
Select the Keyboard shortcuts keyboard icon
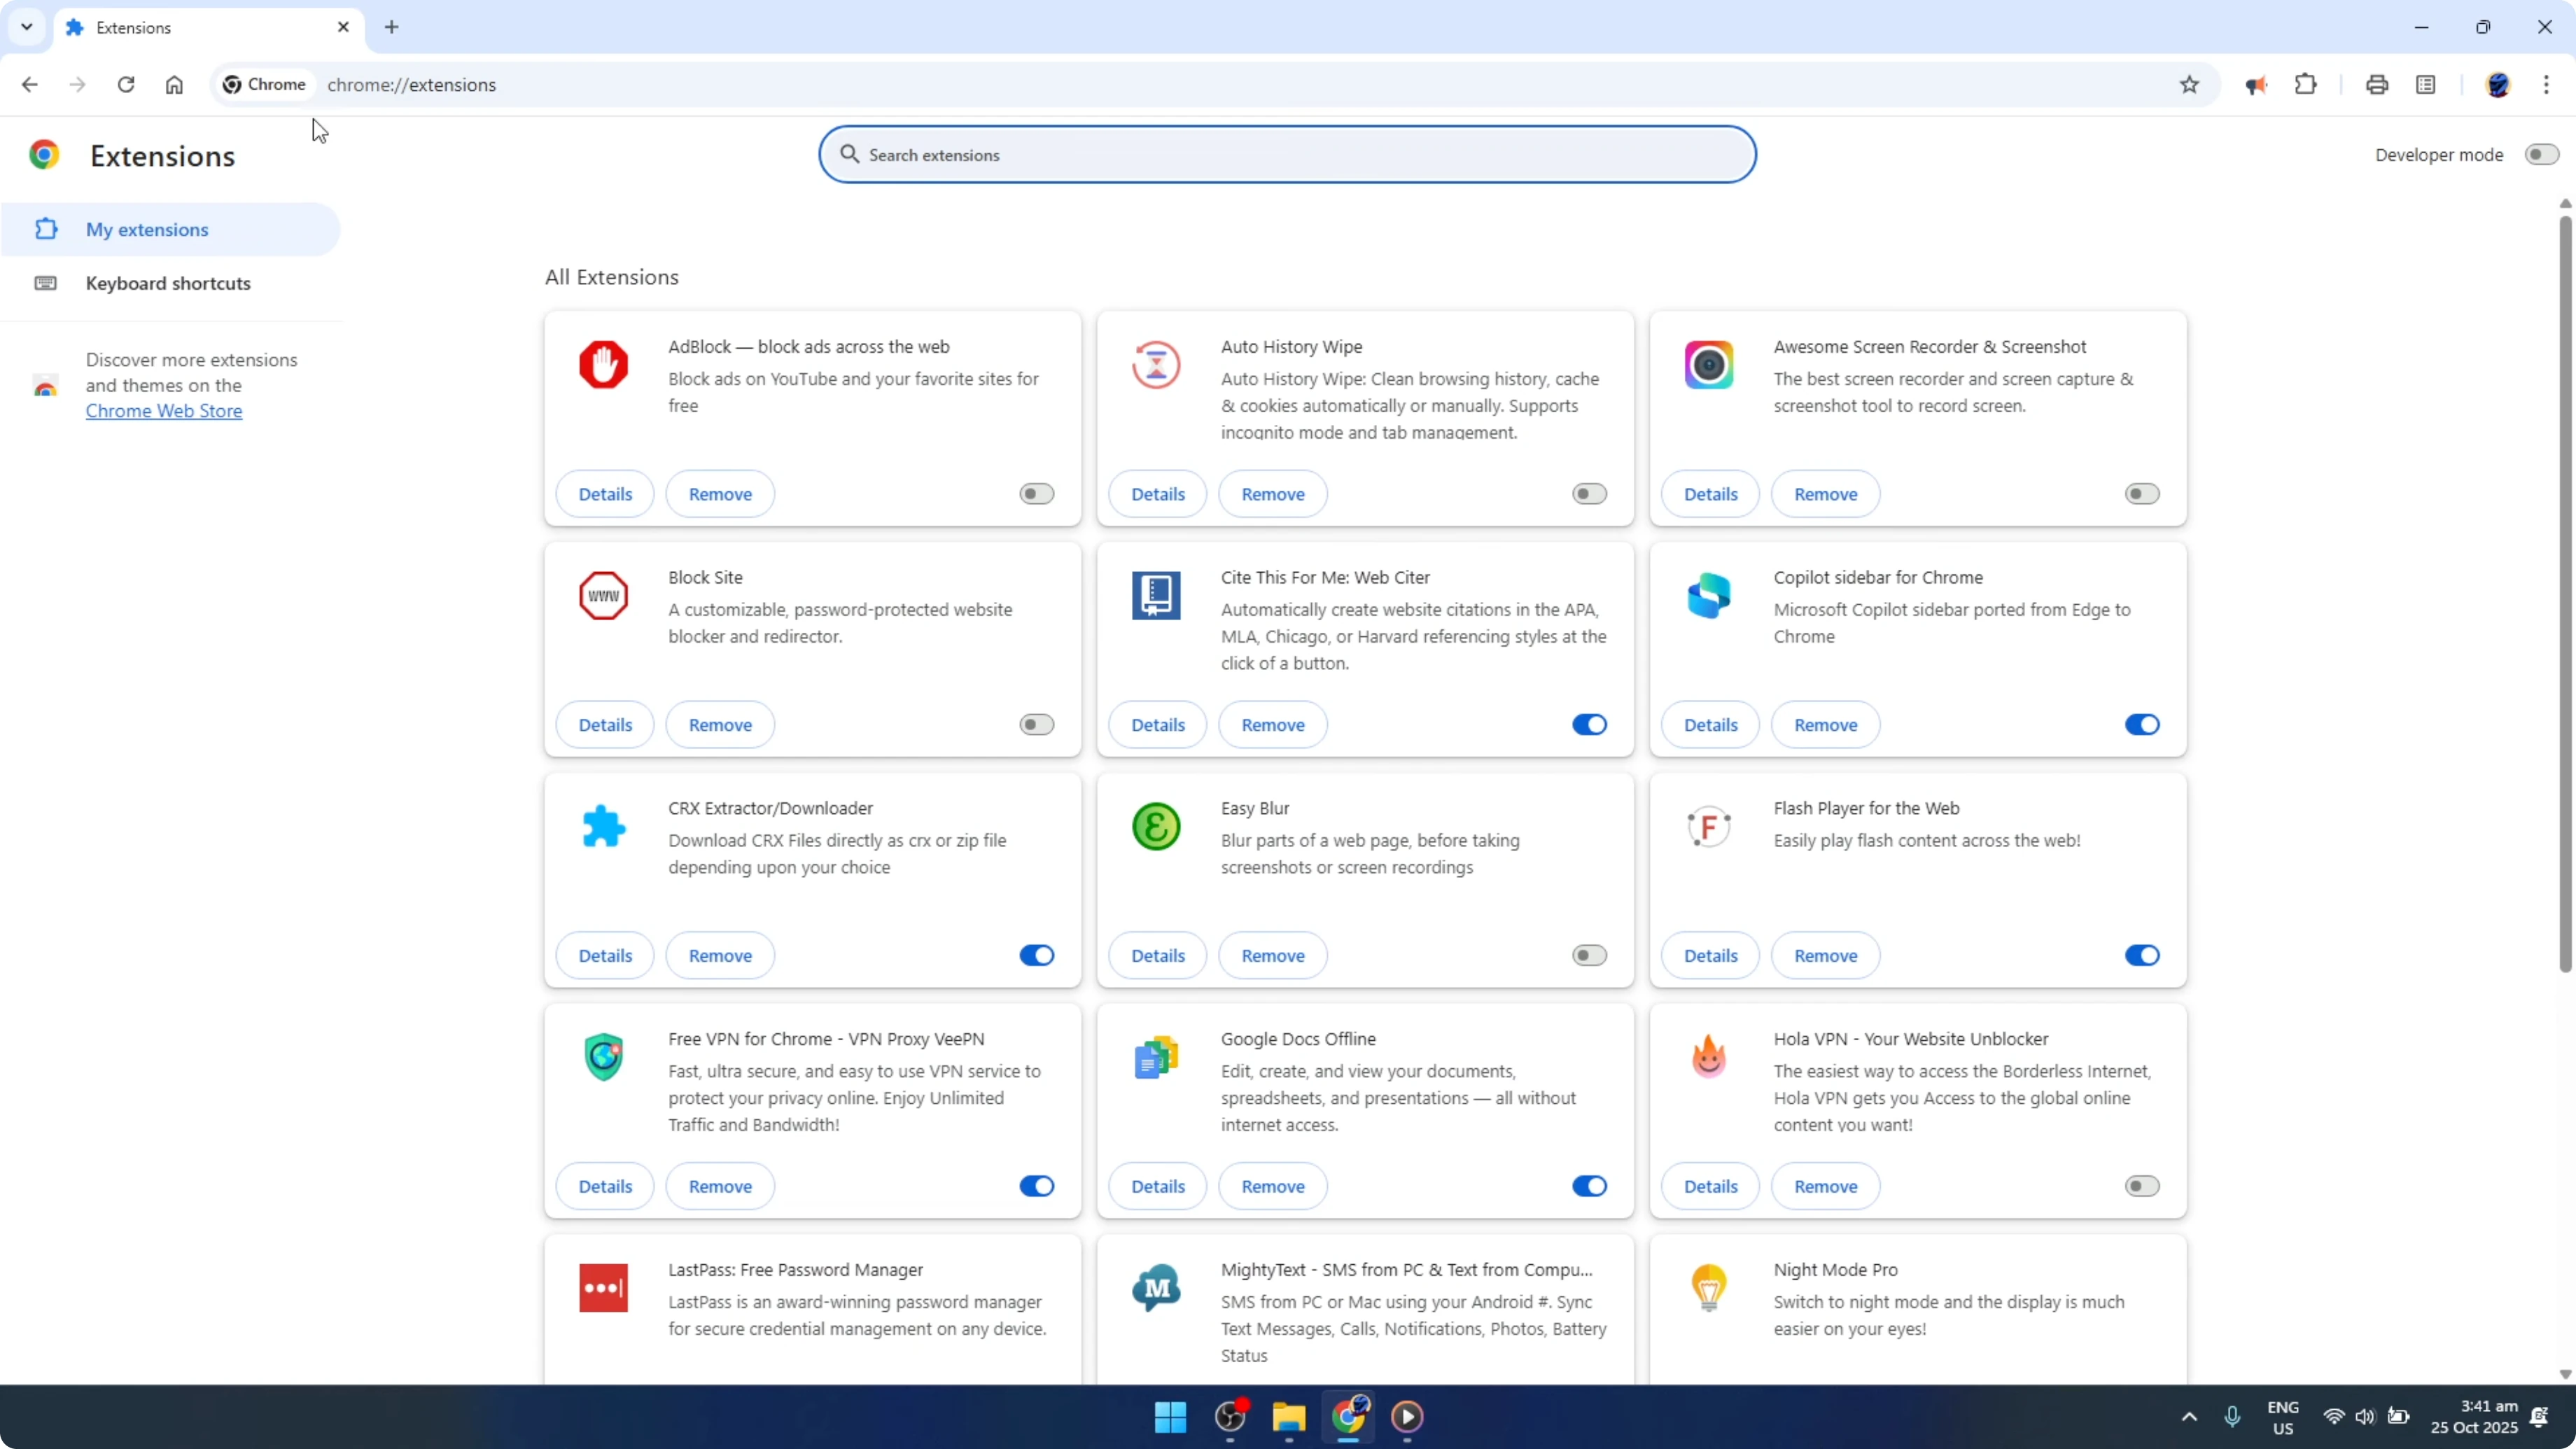[46, 283]
